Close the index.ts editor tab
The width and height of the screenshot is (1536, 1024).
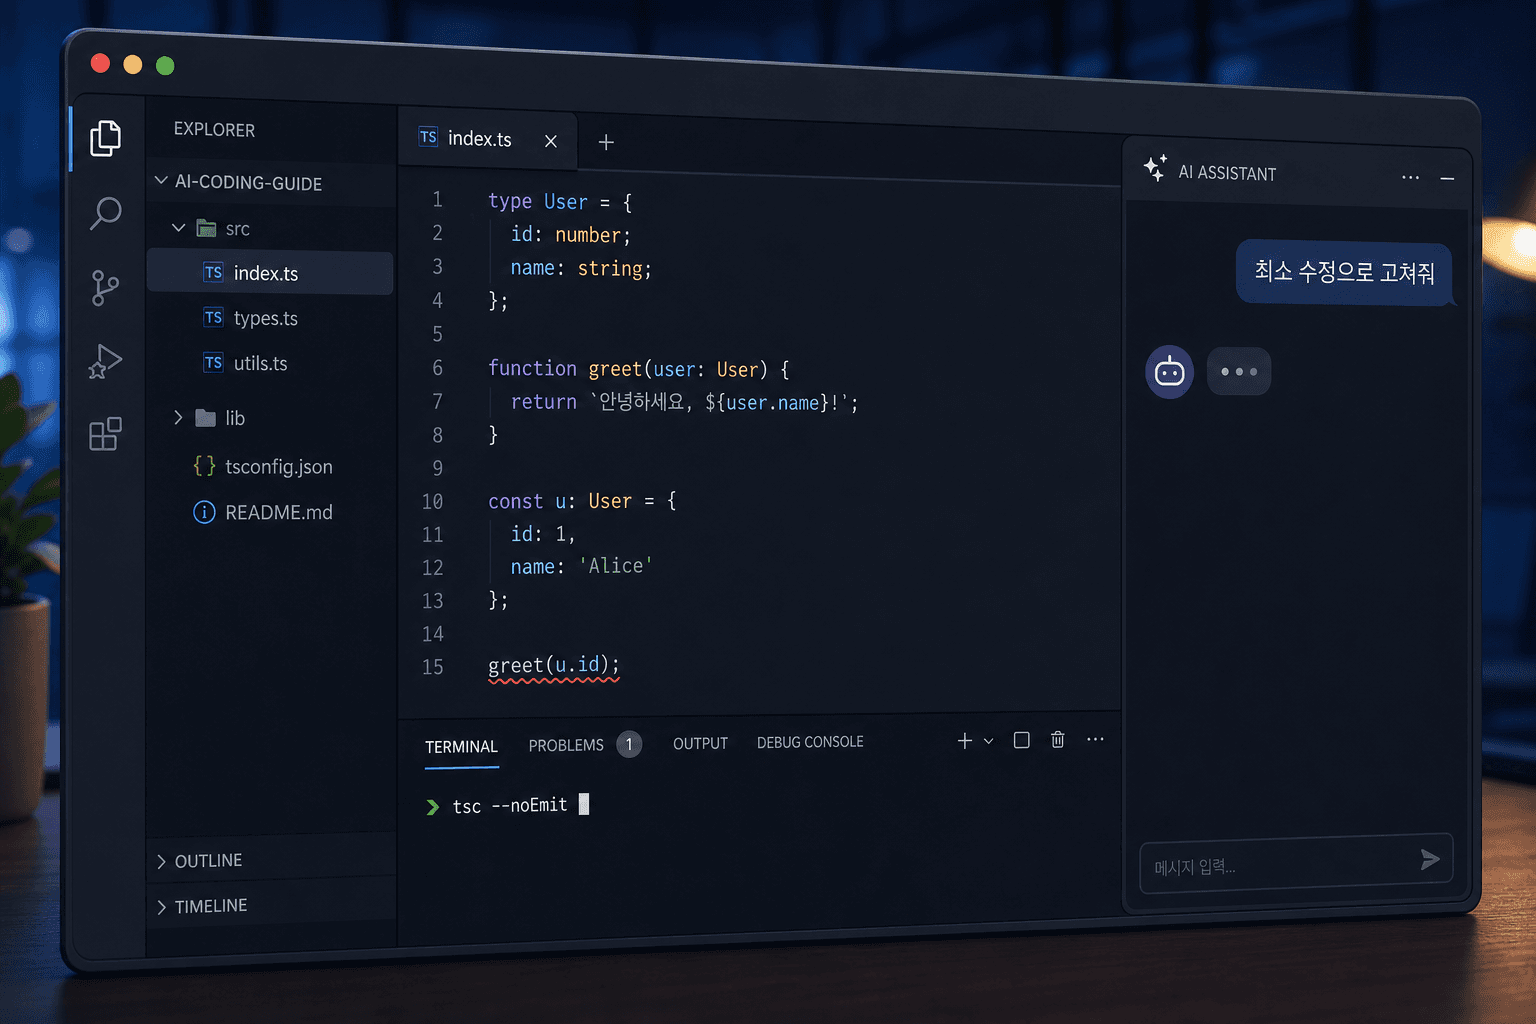point(551,141)
